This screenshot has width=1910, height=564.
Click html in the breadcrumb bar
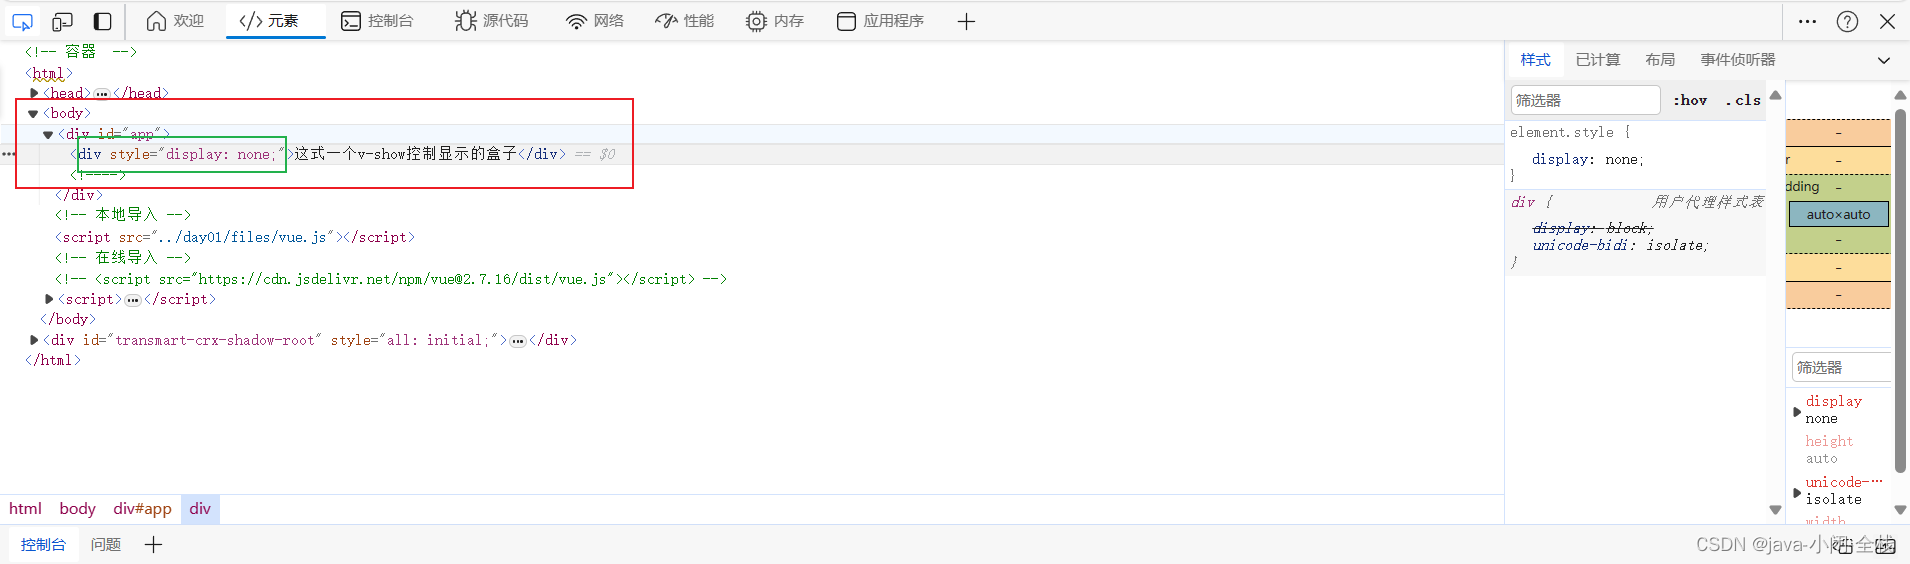25,509
